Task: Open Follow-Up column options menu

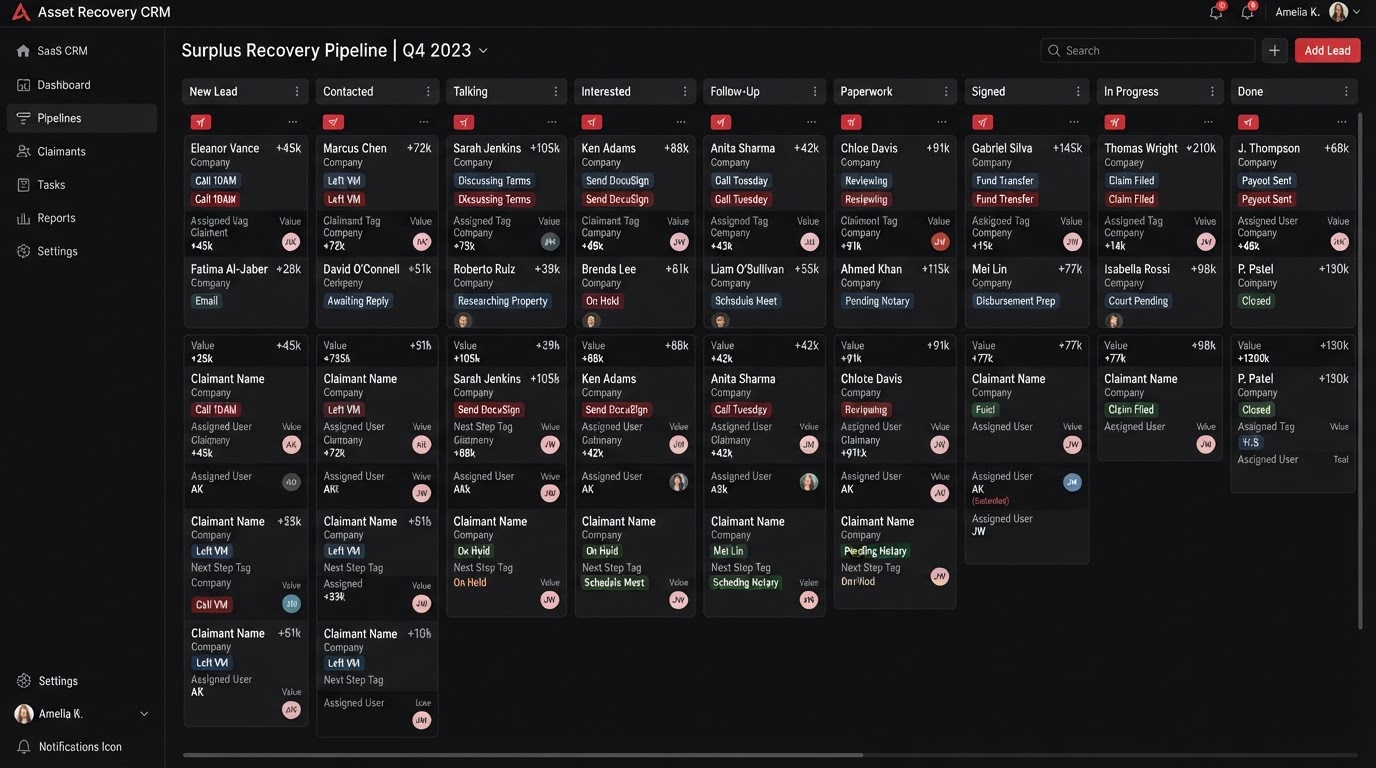Action: [815, 91]
